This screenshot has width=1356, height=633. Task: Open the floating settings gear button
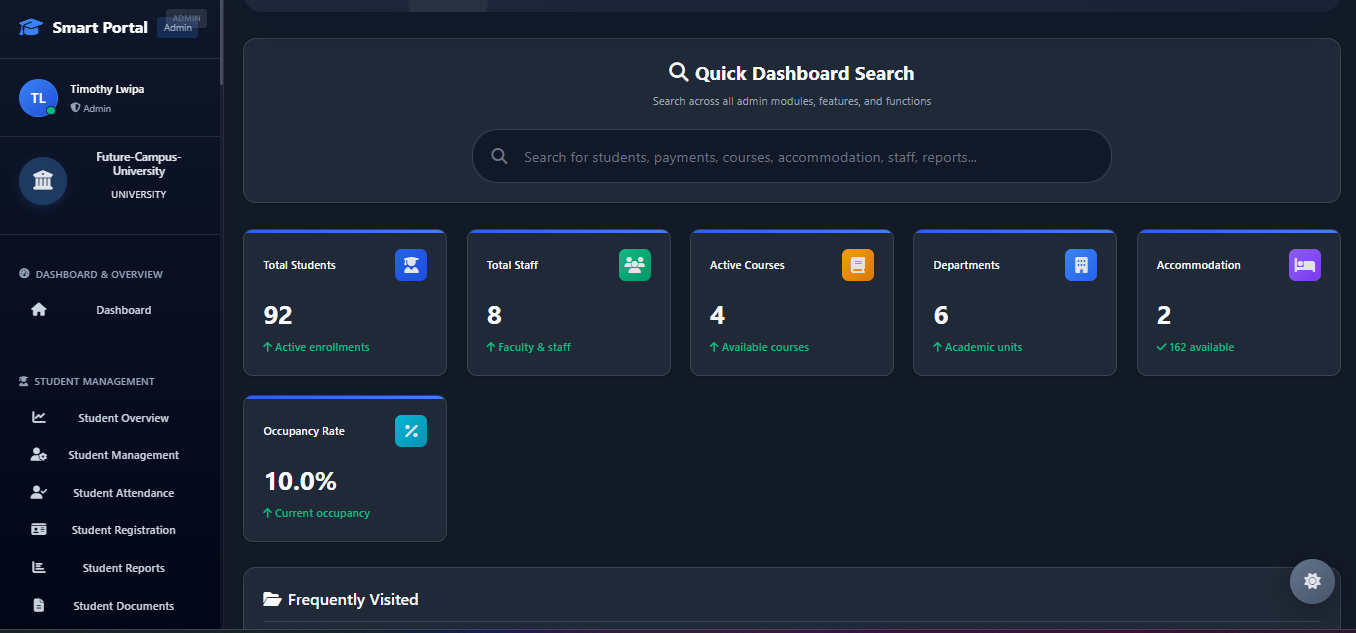click(x=1312, y=581)
